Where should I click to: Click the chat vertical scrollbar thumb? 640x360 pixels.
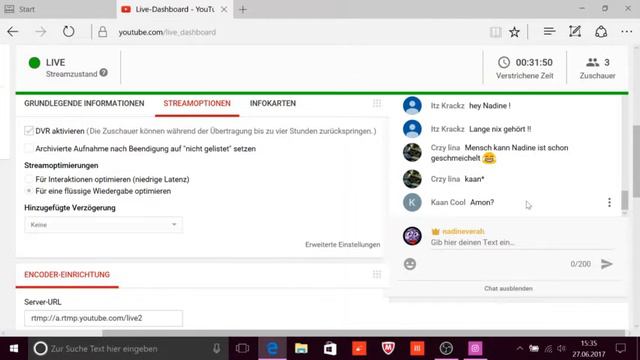coord(624,200)
